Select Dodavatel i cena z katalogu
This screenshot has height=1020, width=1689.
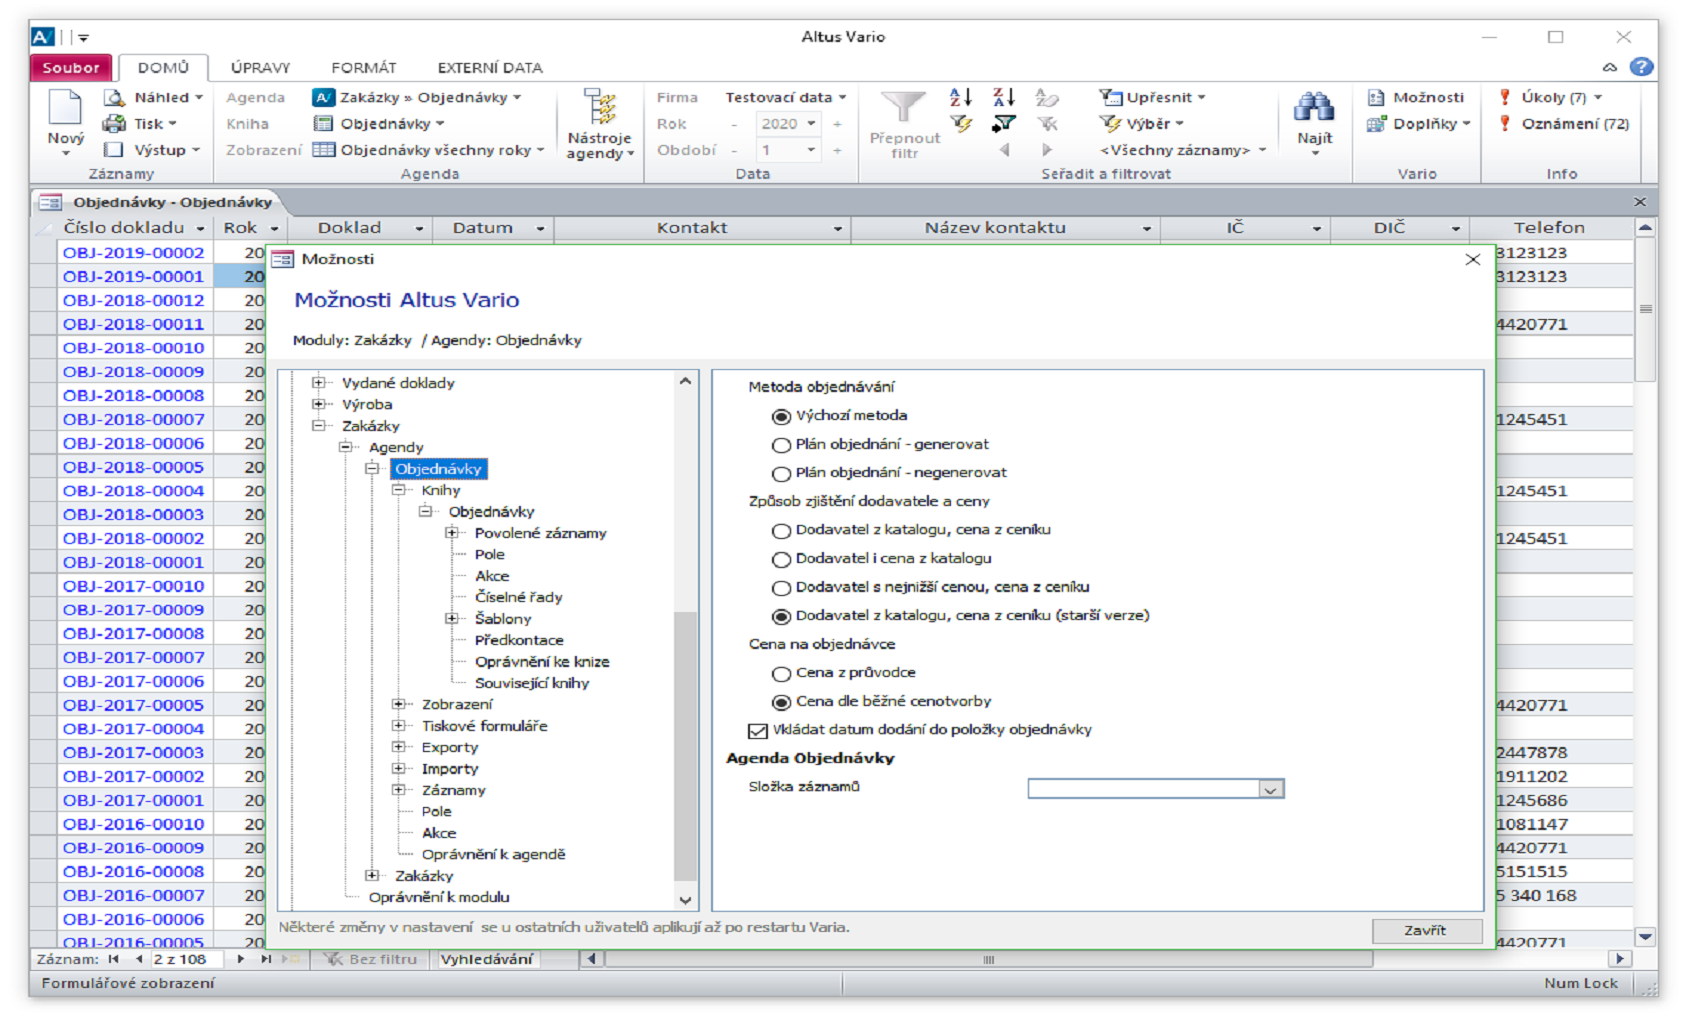[x=781, y=559]
